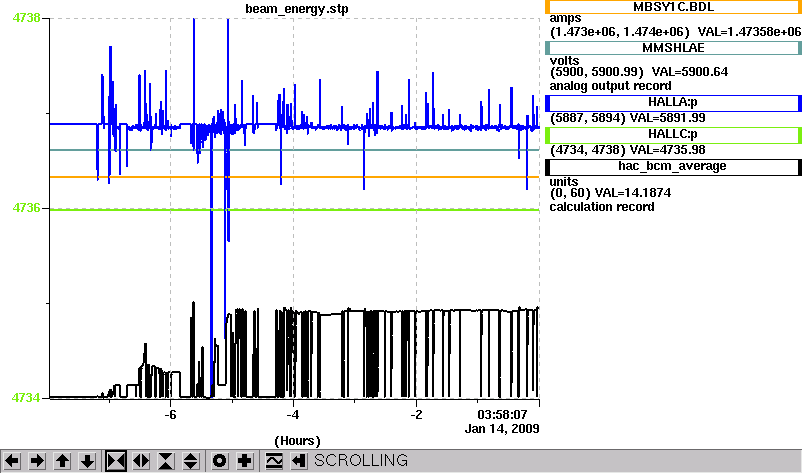Click the VAL=14.1874 reading
This screenshot has width=802, height=473.
(x=633, y=193)
